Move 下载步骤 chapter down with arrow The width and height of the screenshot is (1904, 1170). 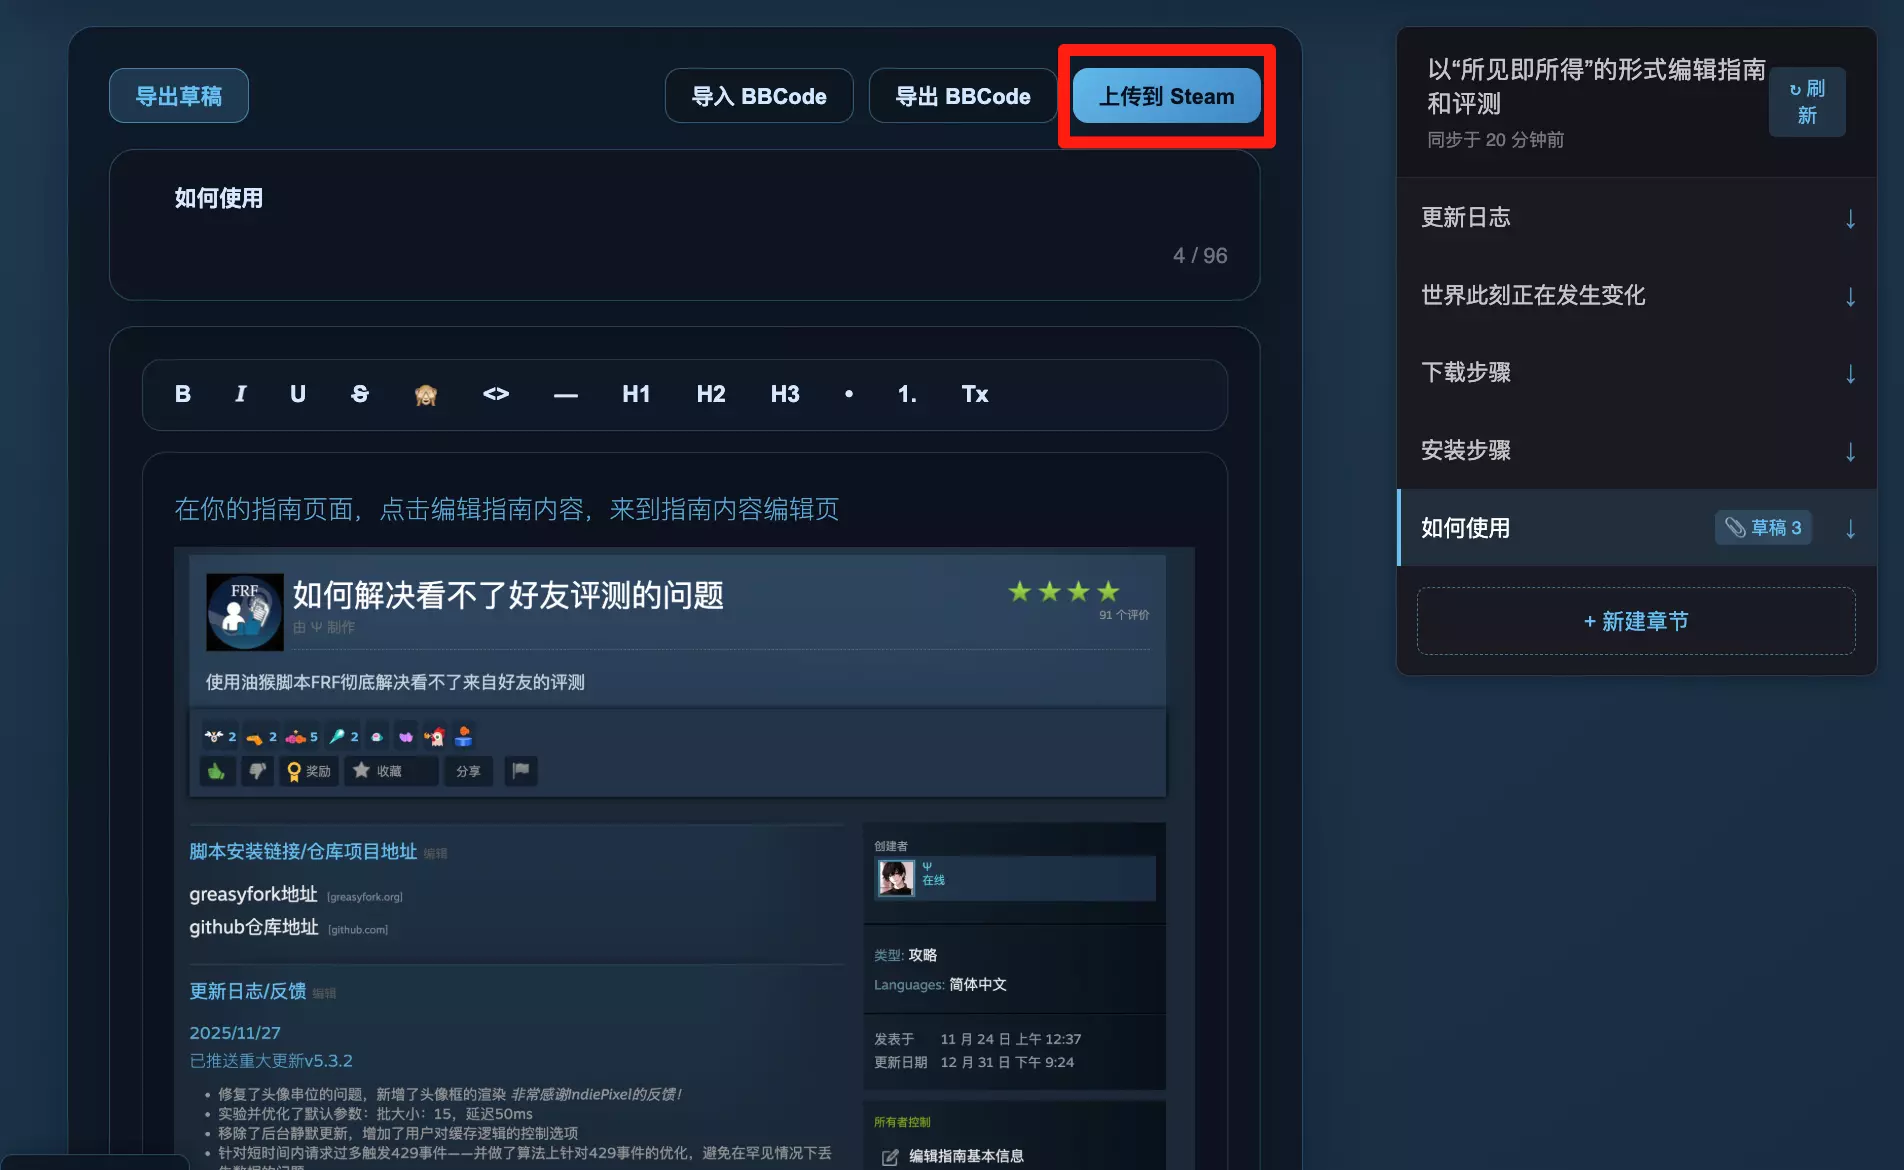tap(1850, 374)
